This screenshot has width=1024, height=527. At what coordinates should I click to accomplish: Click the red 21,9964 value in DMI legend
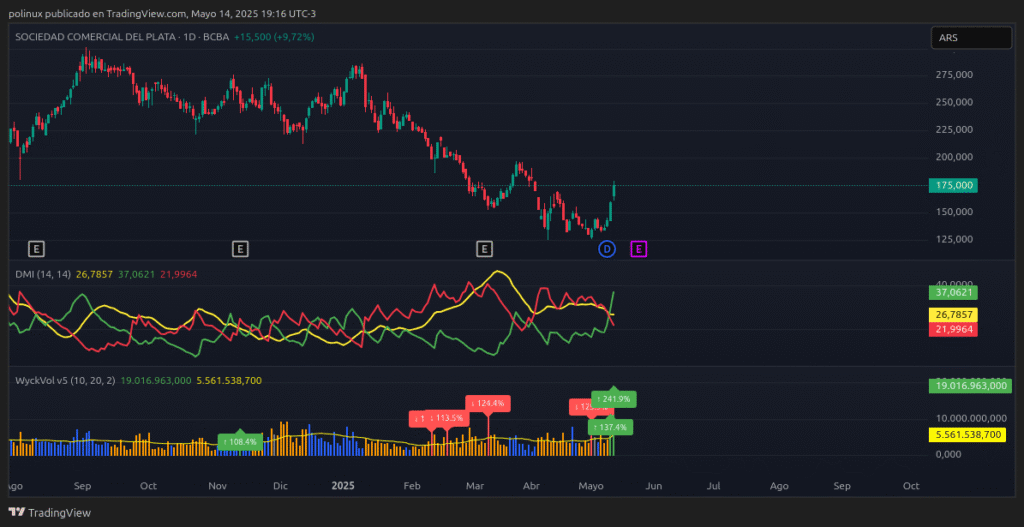[178, 275]
